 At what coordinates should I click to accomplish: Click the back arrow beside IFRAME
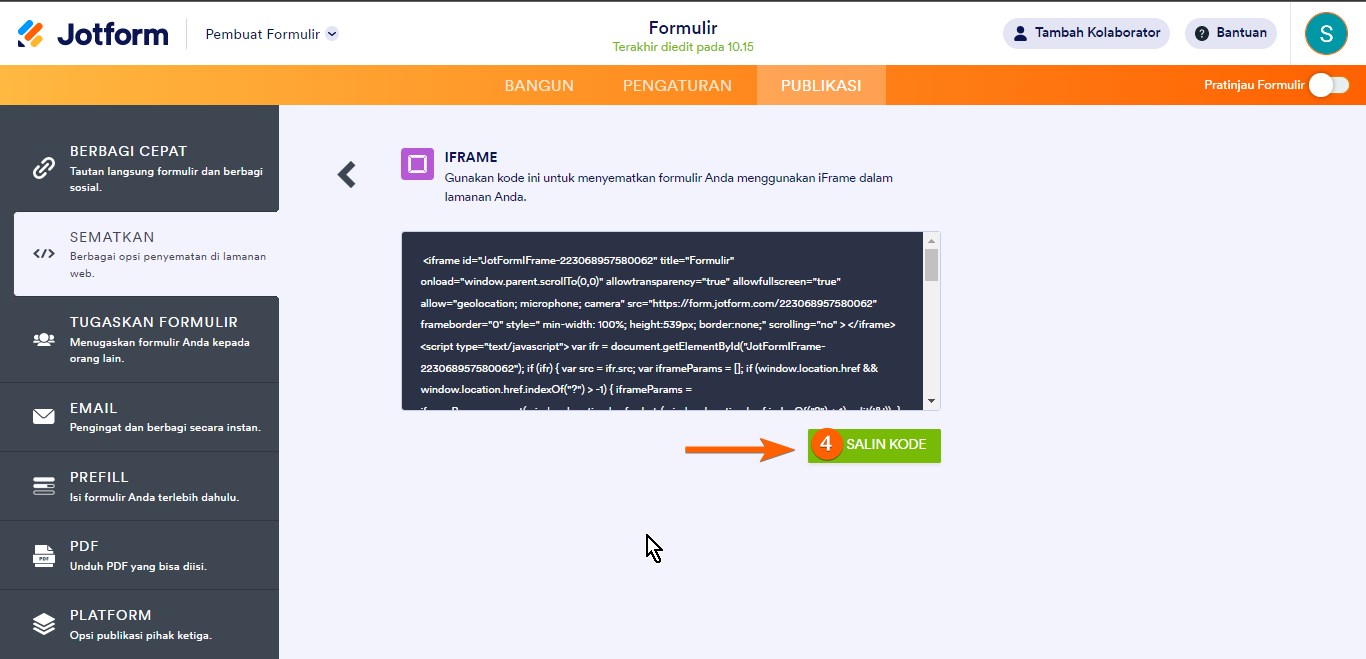347,175
